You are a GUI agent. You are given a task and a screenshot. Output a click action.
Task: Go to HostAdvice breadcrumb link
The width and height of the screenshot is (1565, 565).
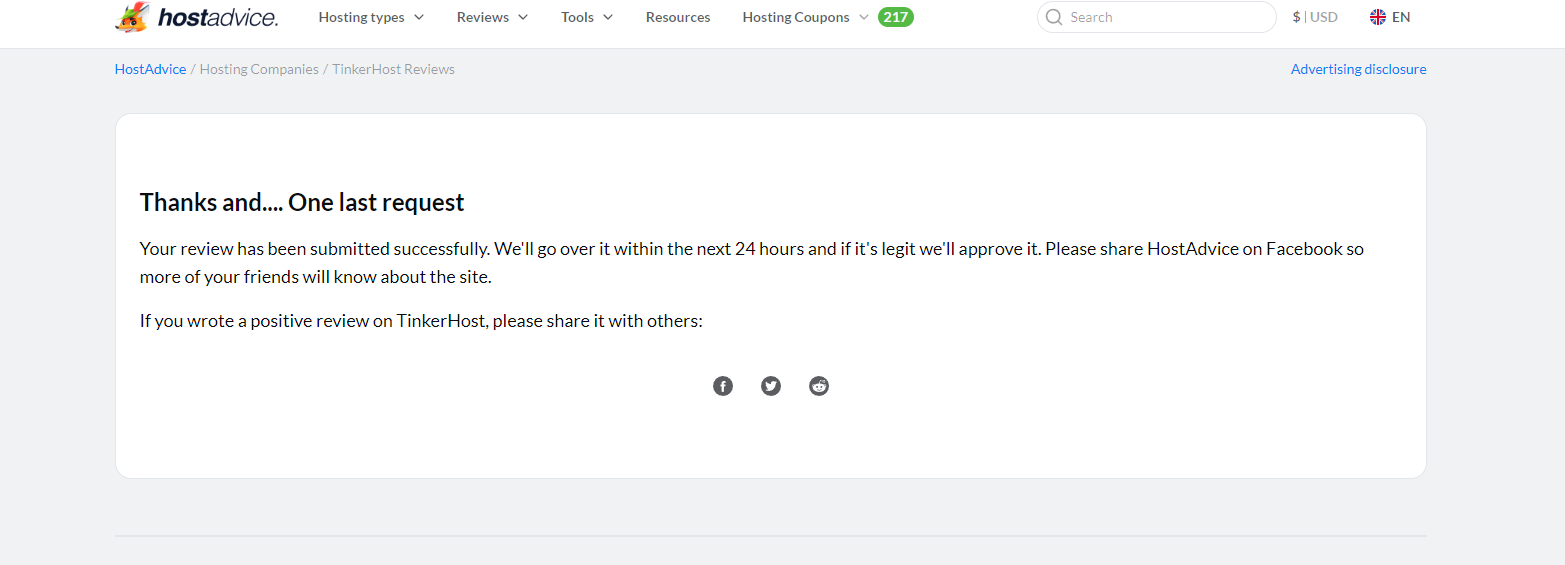coord(150,69)
